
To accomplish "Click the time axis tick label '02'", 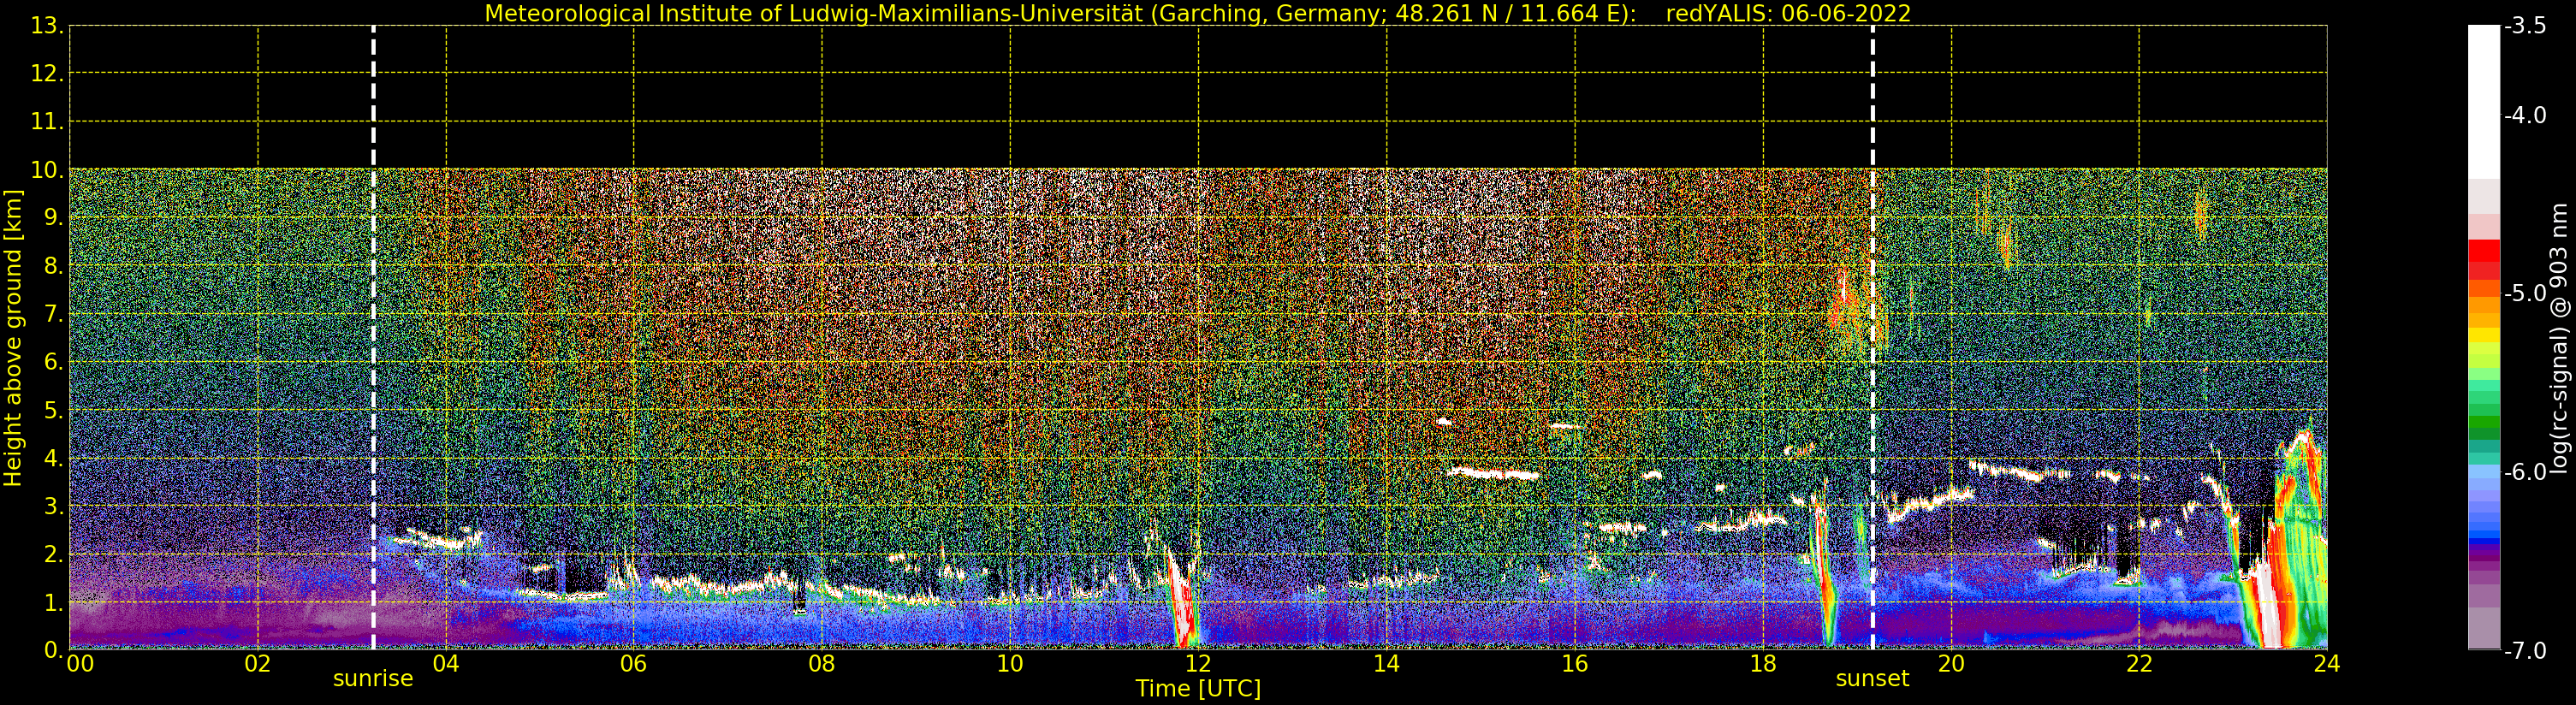I will [258, 664].
